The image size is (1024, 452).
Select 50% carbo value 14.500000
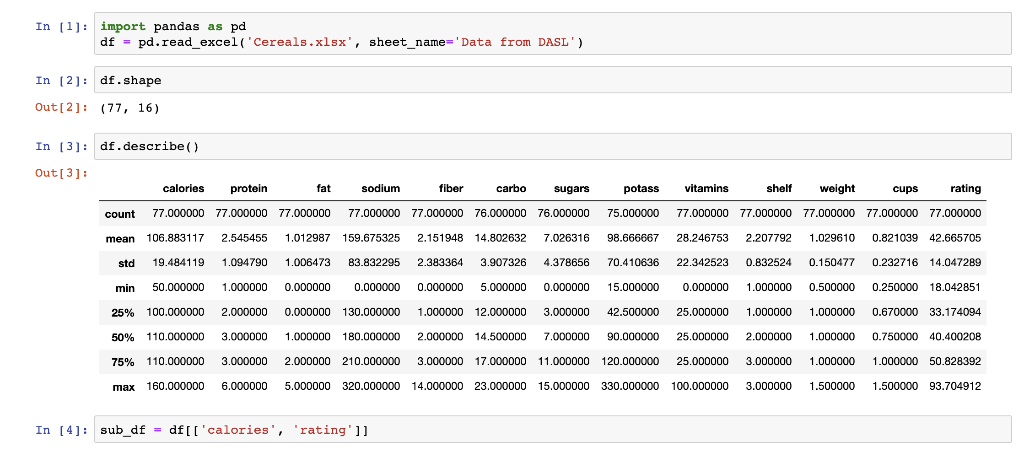tap(500, 336)
